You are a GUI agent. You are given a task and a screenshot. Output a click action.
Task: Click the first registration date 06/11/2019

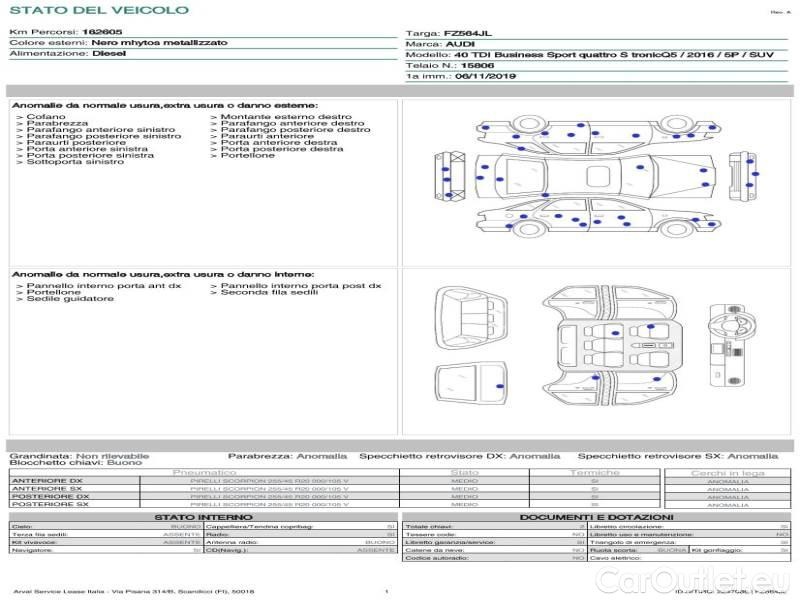(485, 76)
